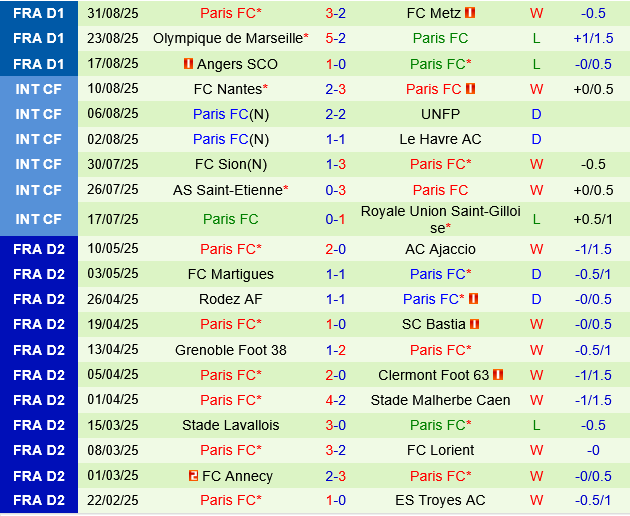
Task: Click red card icon in the Rodez AF row
Action: point(473,299)
